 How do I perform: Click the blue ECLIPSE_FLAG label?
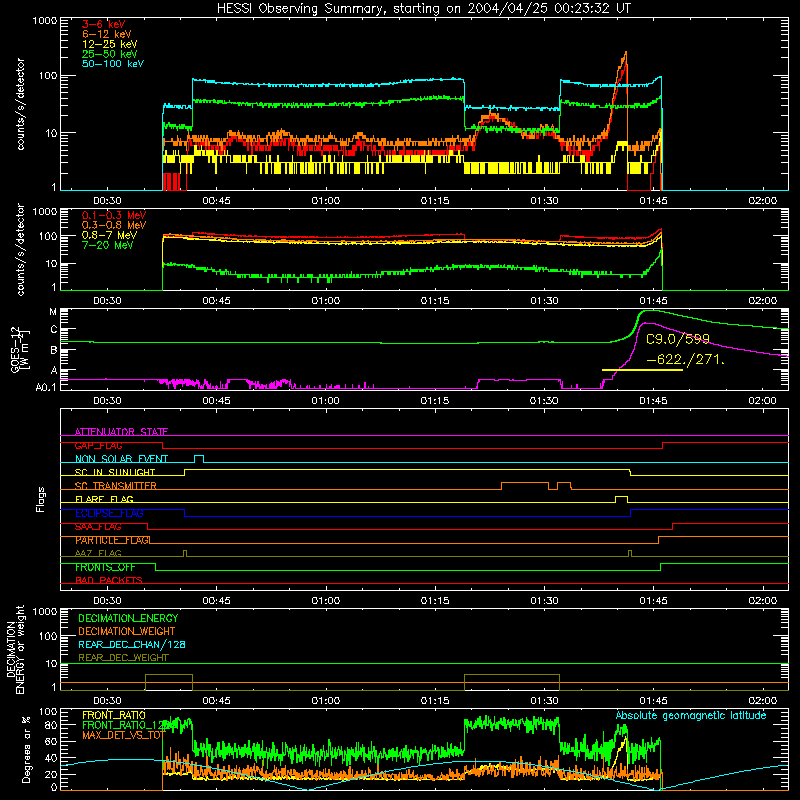point(109,513)
